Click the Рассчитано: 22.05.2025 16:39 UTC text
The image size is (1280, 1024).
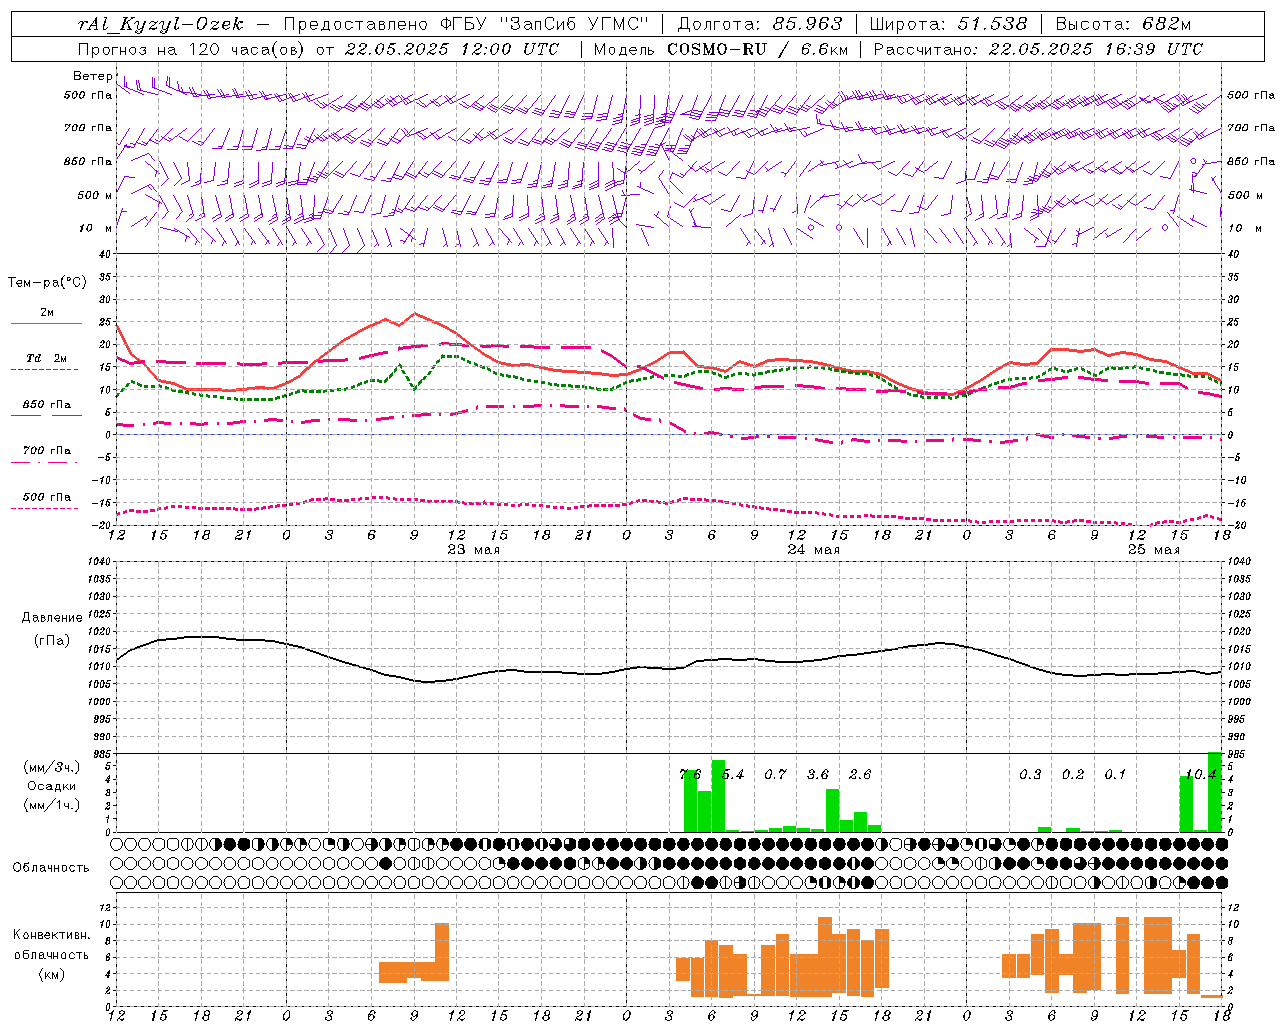pos(1038,49)
